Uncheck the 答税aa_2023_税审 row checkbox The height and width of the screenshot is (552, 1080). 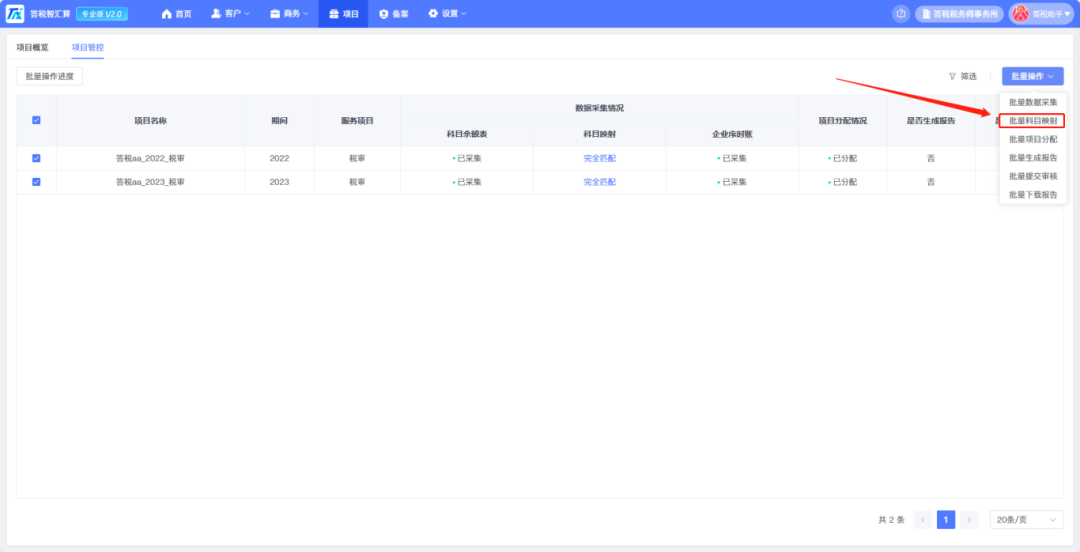37,182
